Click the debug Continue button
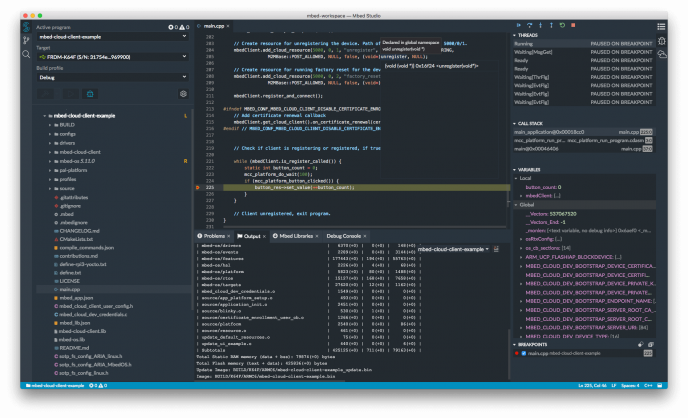This screenshot has width=688, height=418. (518, 23)
